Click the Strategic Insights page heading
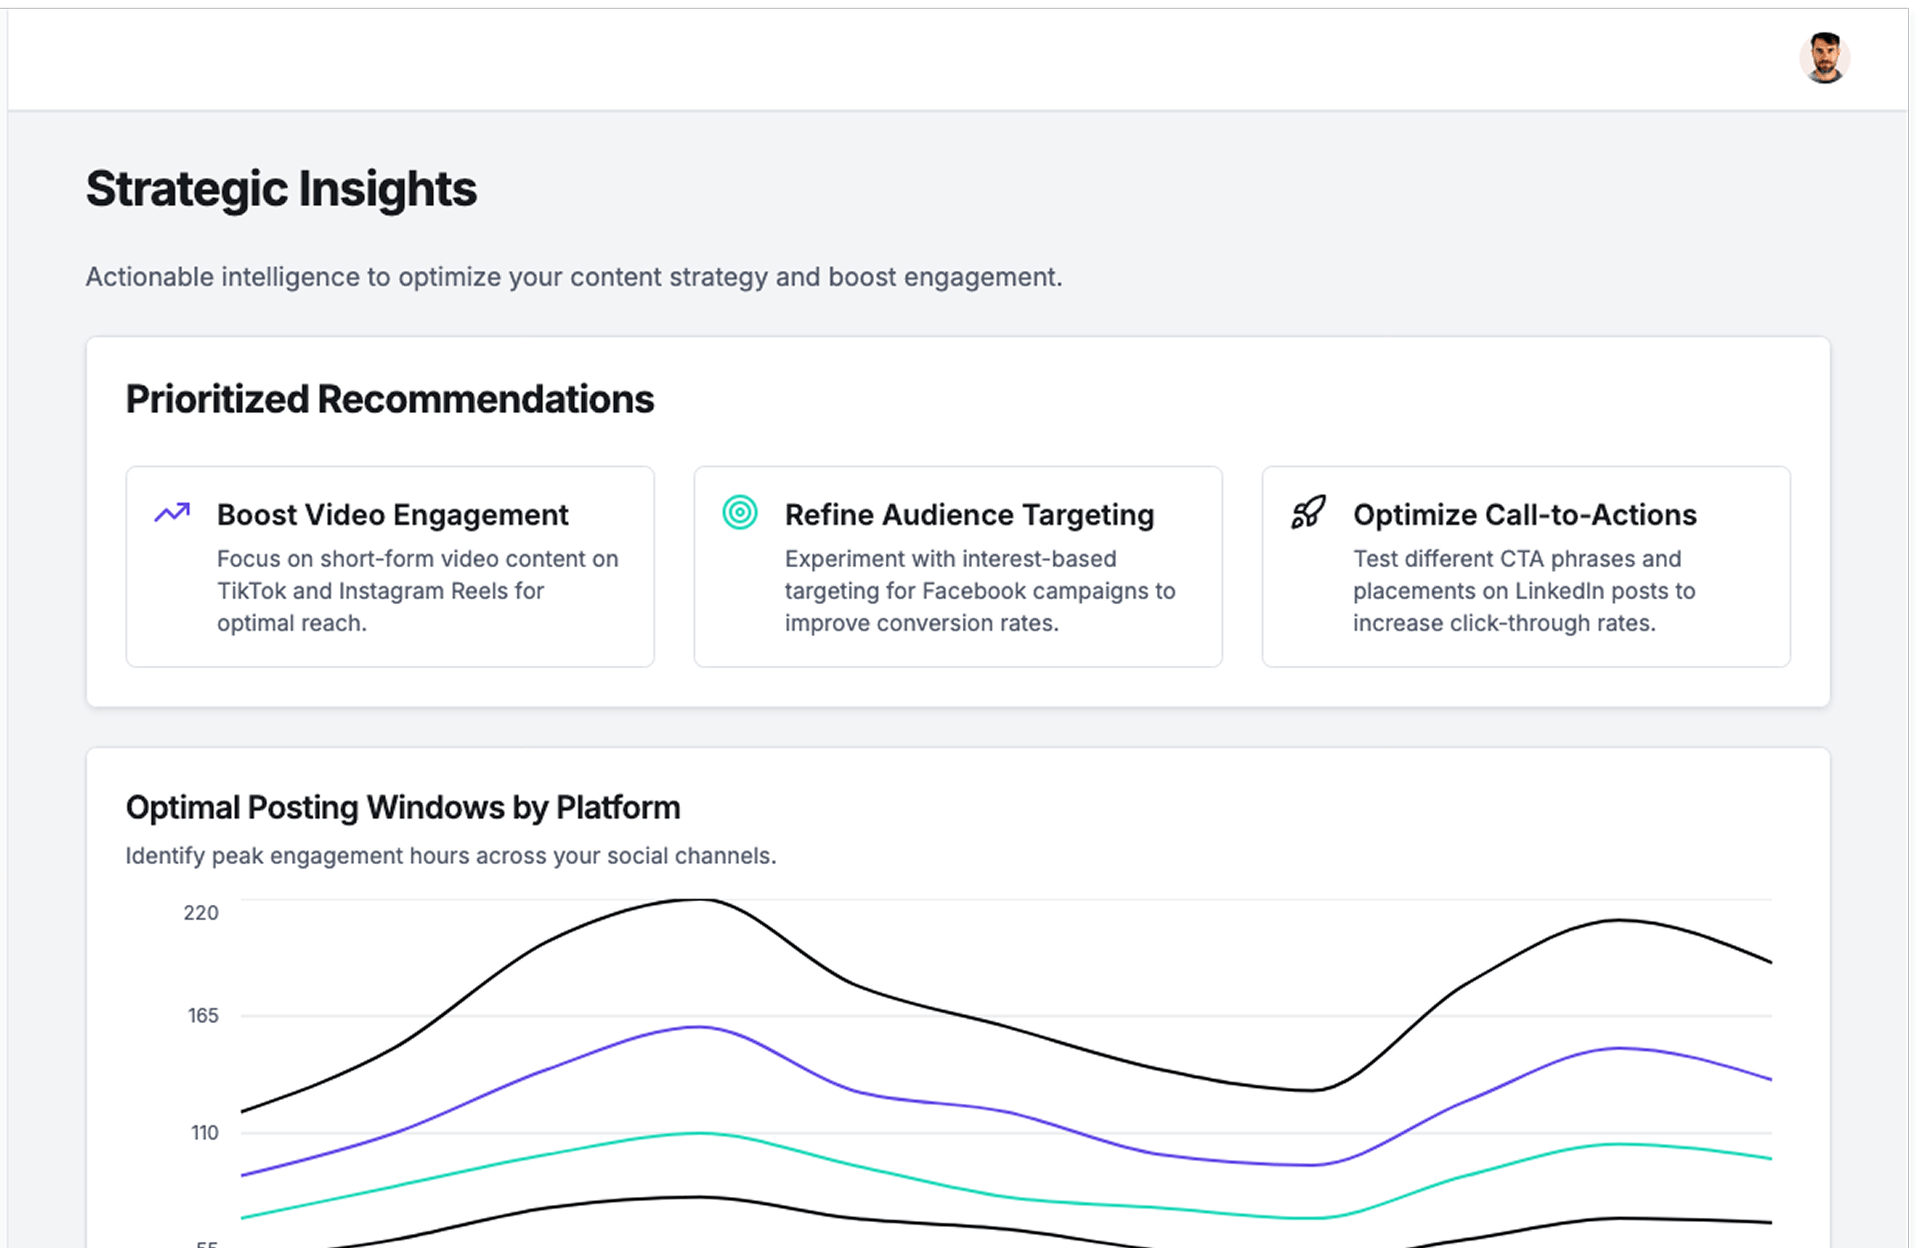 click(x=281, y=189)
